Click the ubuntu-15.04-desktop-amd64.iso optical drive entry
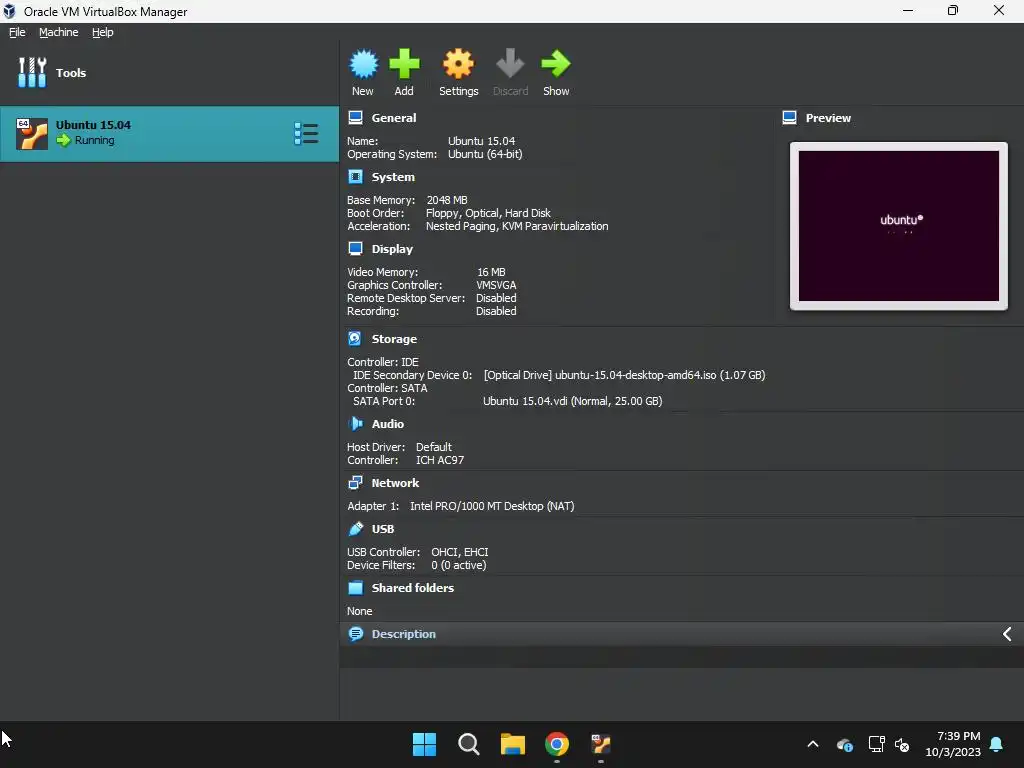Image resolution: width=1024 pixels, height=768 pixels. pos(624,375)
